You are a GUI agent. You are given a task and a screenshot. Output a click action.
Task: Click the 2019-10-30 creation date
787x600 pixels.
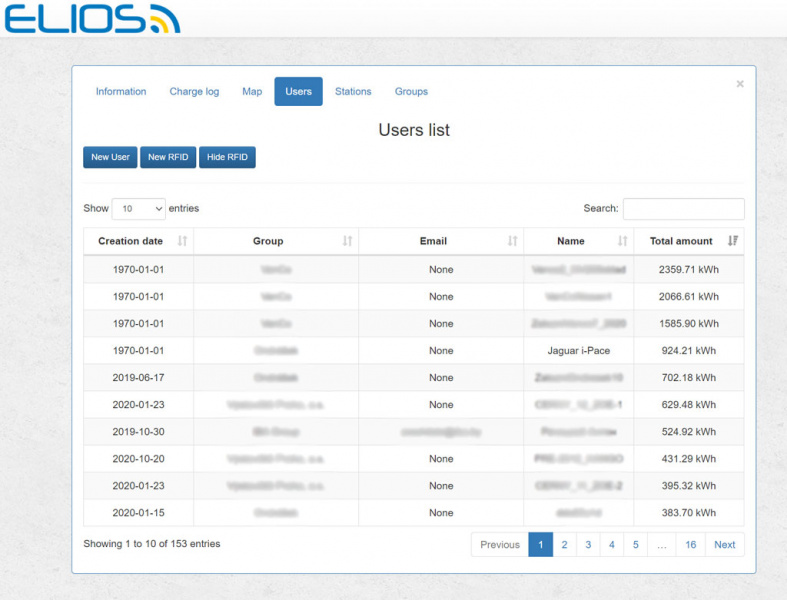coord(139,432)
